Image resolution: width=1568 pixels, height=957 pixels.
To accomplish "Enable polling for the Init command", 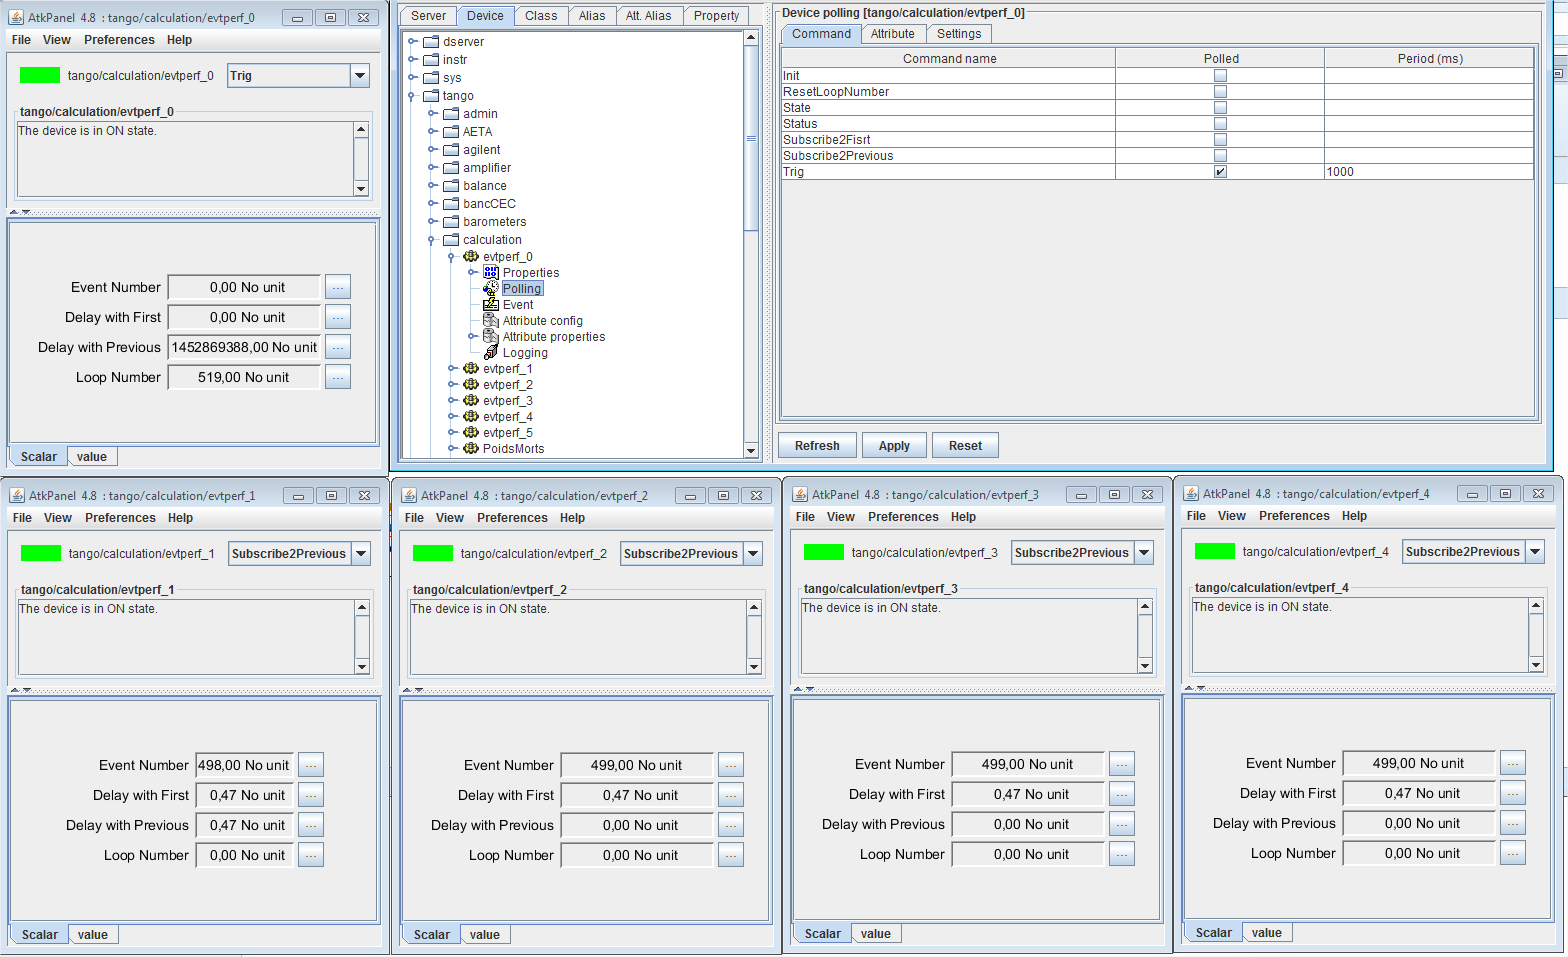I will (x=1220, y=75).
